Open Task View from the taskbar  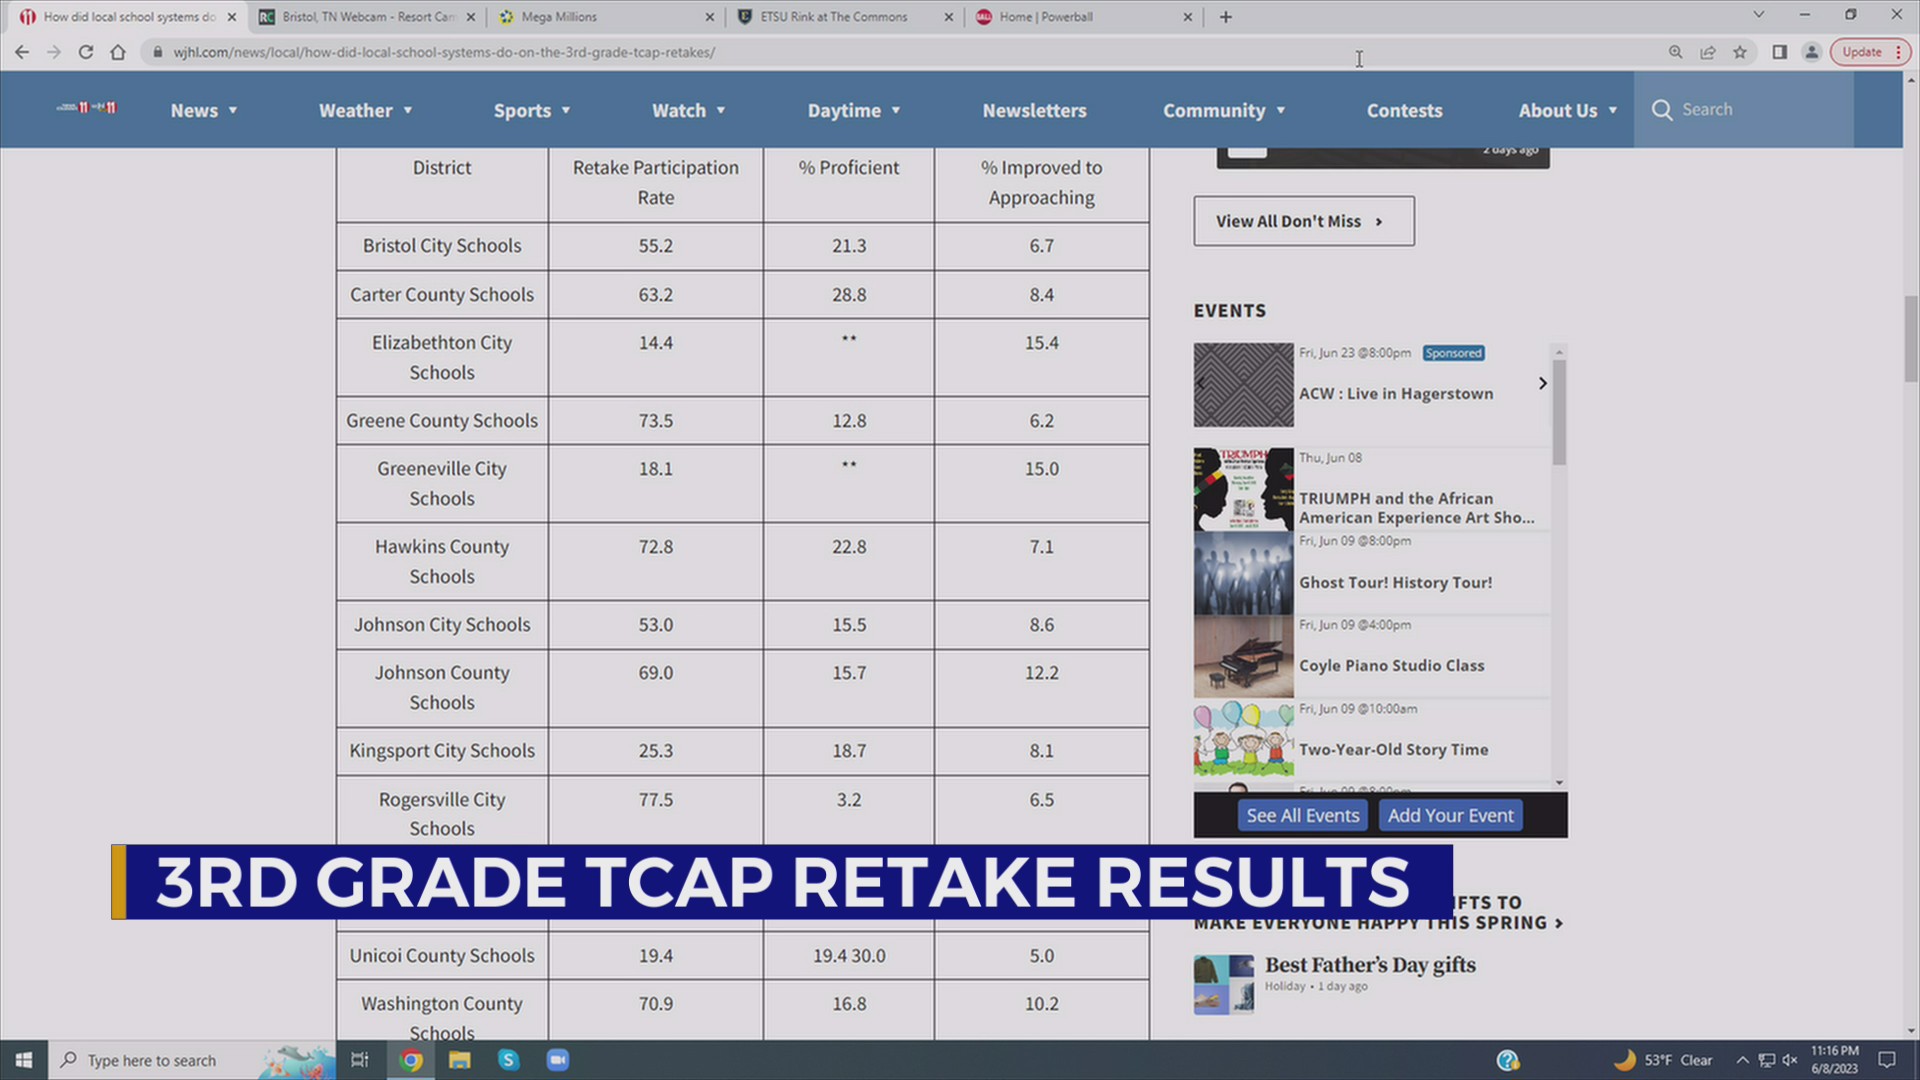[x=359, y=1060]
